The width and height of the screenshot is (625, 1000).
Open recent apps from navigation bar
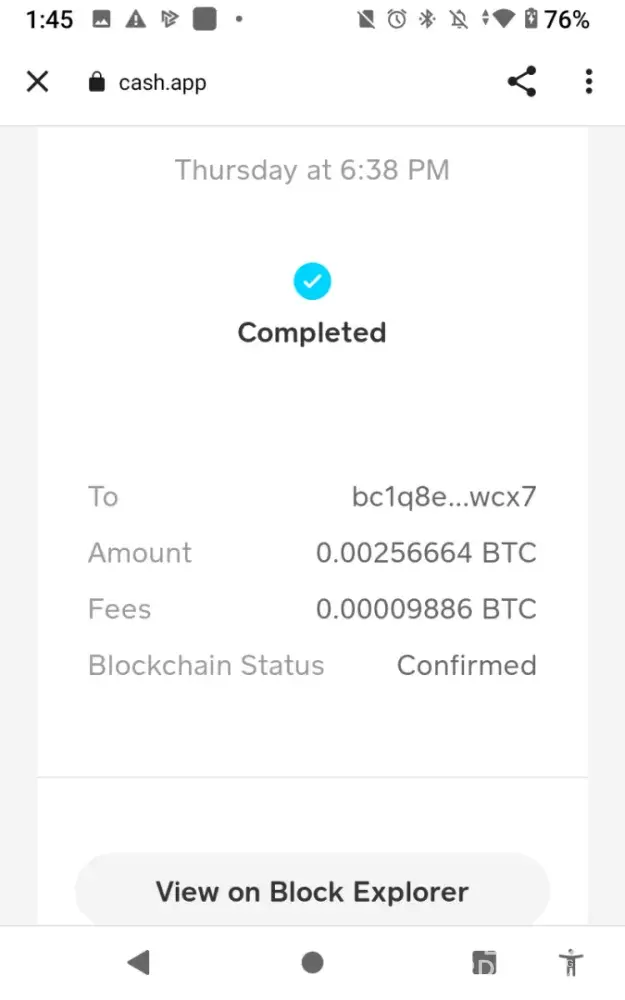[x=485, y=962]
